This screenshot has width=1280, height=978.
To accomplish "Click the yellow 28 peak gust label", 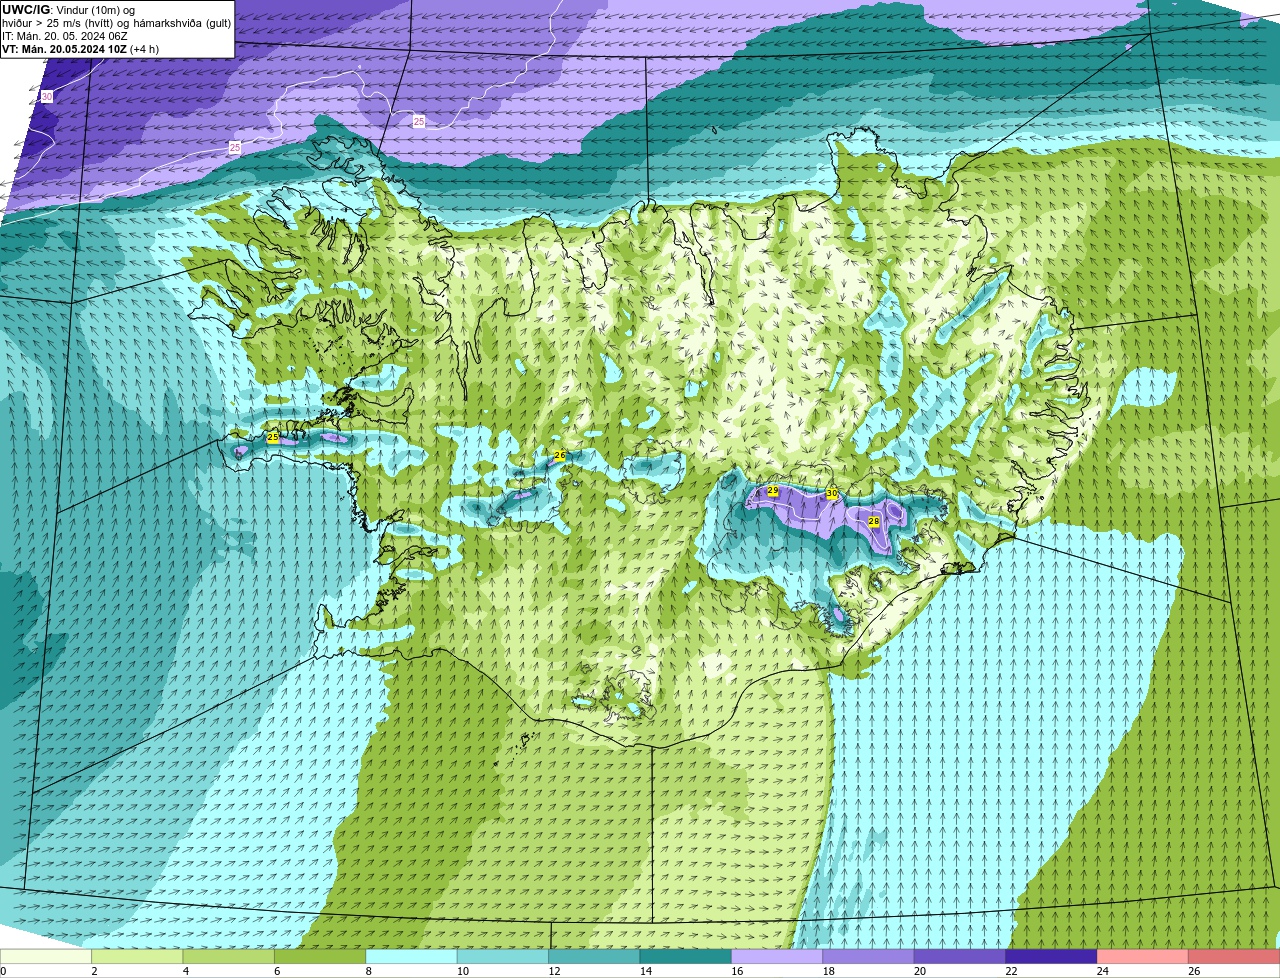I will pos(873,522).
